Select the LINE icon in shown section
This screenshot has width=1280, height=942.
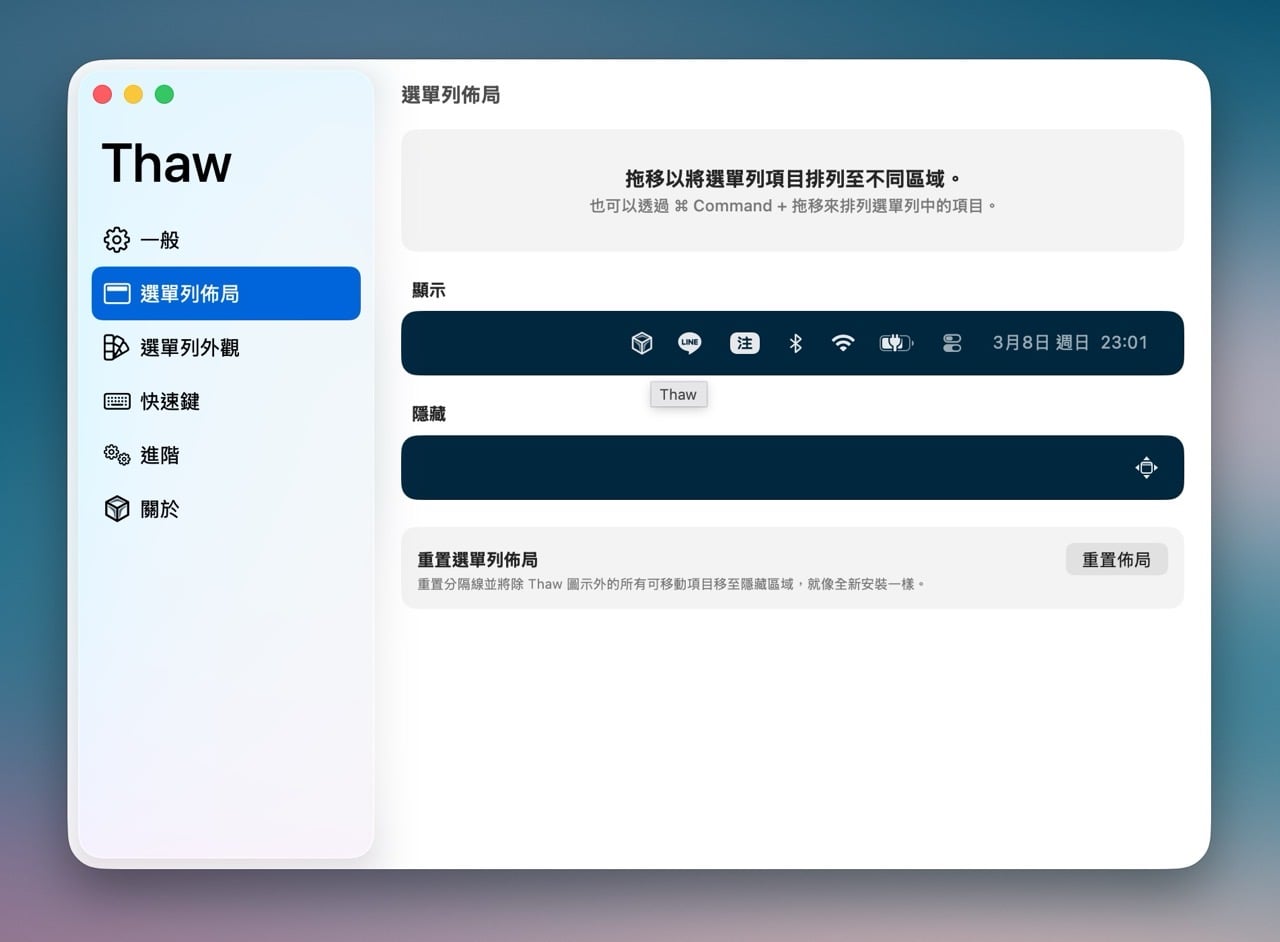[690, 343]
